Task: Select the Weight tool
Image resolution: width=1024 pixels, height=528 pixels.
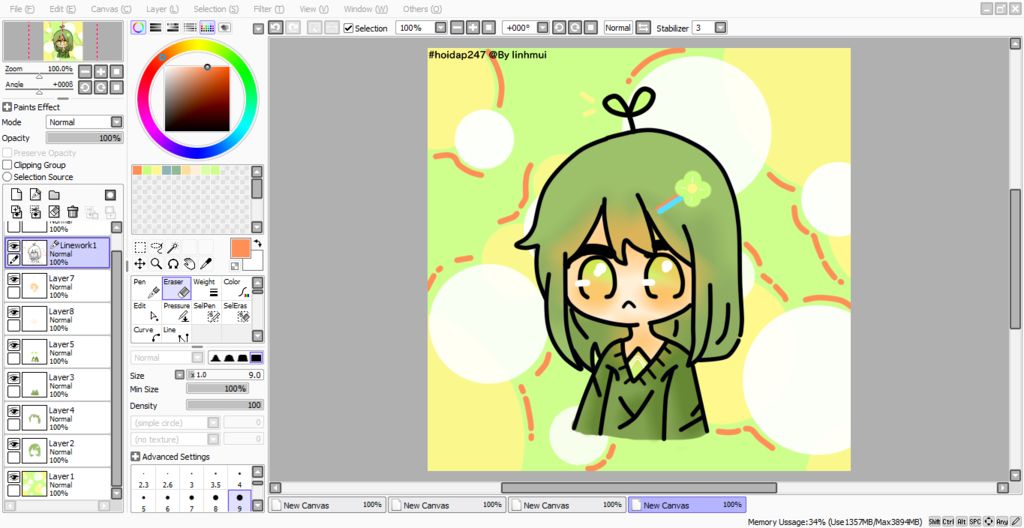Action: 206,288
